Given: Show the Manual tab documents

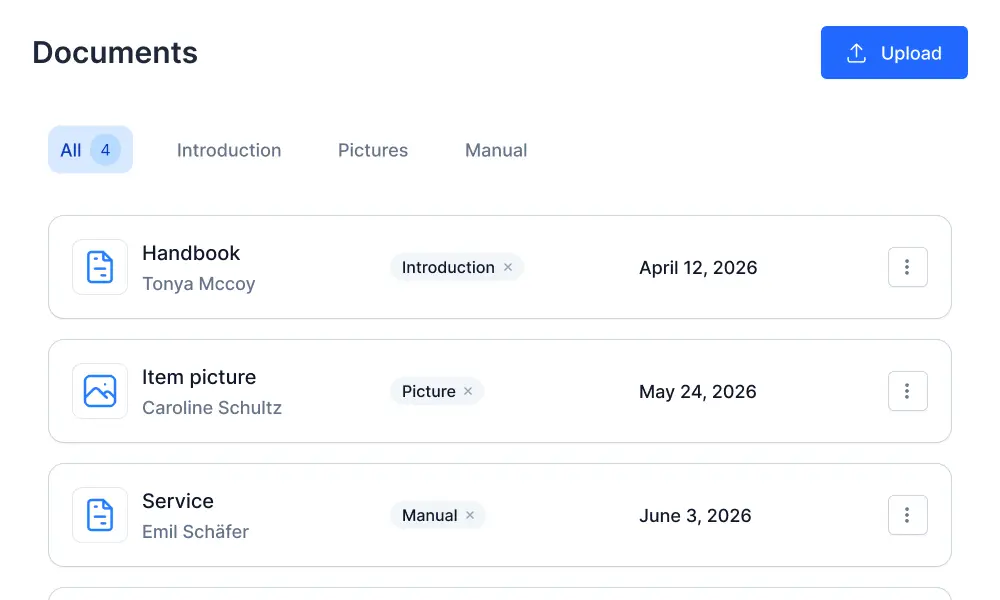Looking at the screenshot, I should pyautogui.click(x=496, y=150).
